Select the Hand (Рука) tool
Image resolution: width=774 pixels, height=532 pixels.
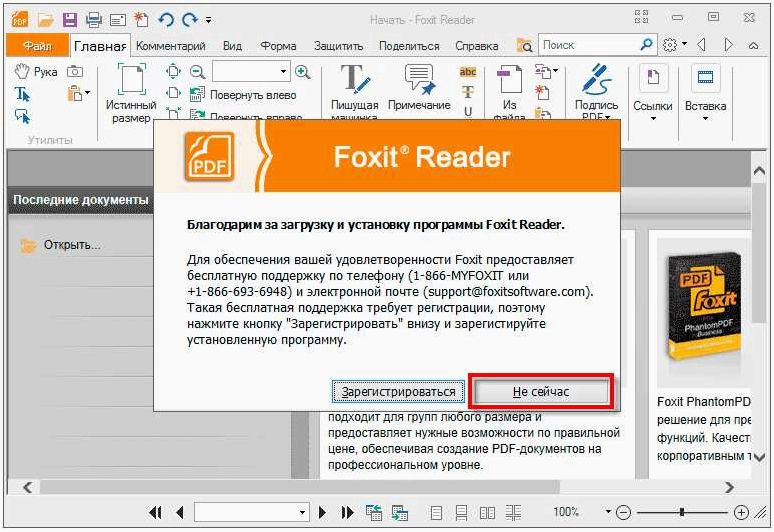(36, 72)
